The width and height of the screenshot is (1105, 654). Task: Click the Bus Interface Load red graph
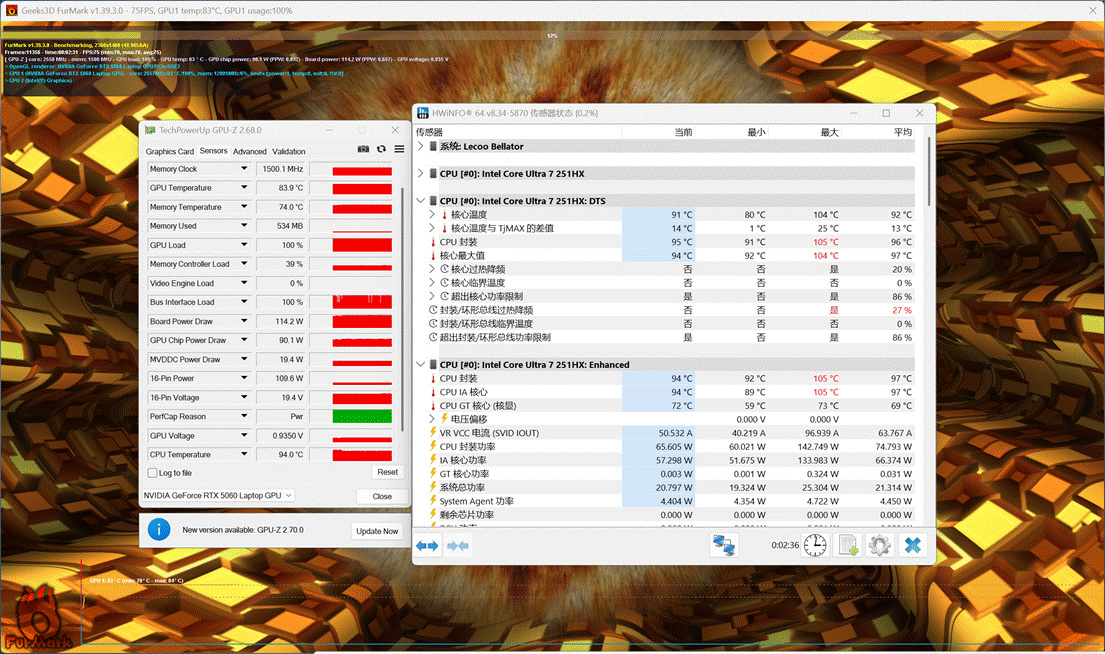[x=362, y=302]
